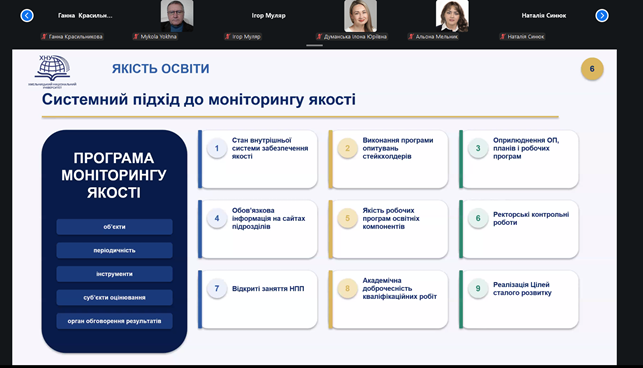
Task: Select Mykola Yokhna video thumbnail
Action: point(177,16)
